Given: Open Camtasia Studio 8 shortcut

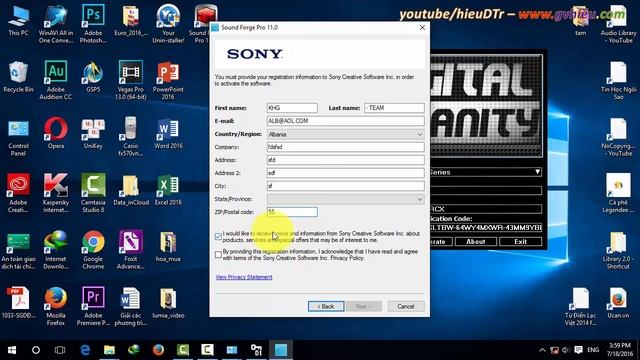Looking at the screenshot, I should (x=93, y=194).
